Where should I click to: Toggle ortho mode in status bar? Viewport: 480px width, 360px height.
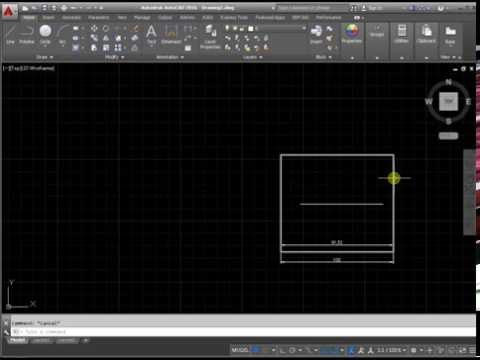tap(282, 350)
